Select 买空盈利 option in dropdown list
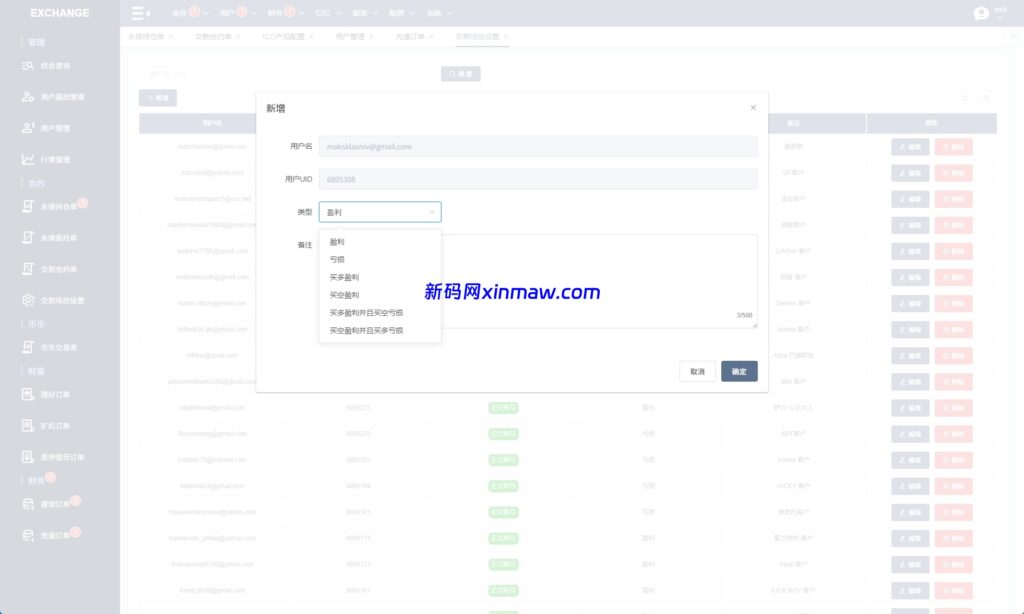 point(344,295)
